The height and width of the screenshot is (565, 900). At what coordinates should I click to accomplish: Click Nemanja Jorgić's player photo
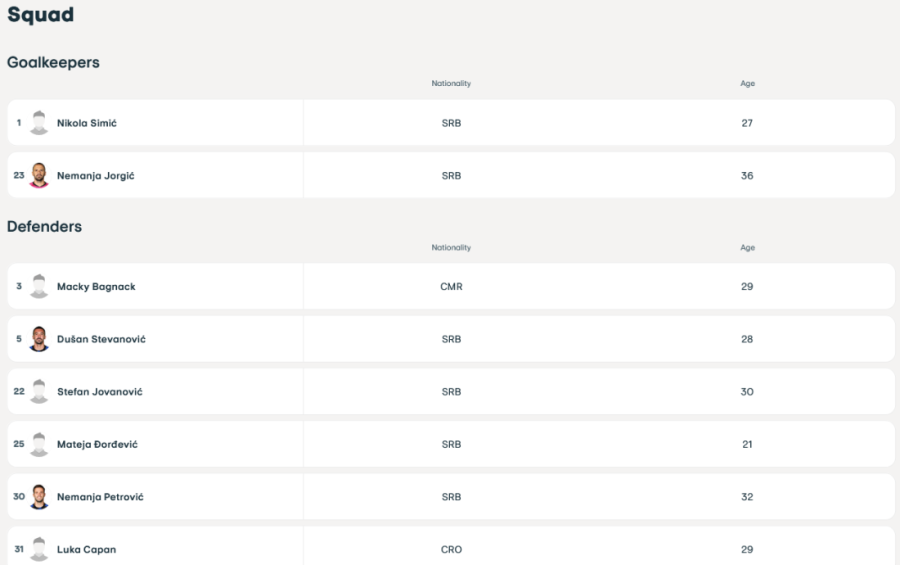click(x=39, y=176)
